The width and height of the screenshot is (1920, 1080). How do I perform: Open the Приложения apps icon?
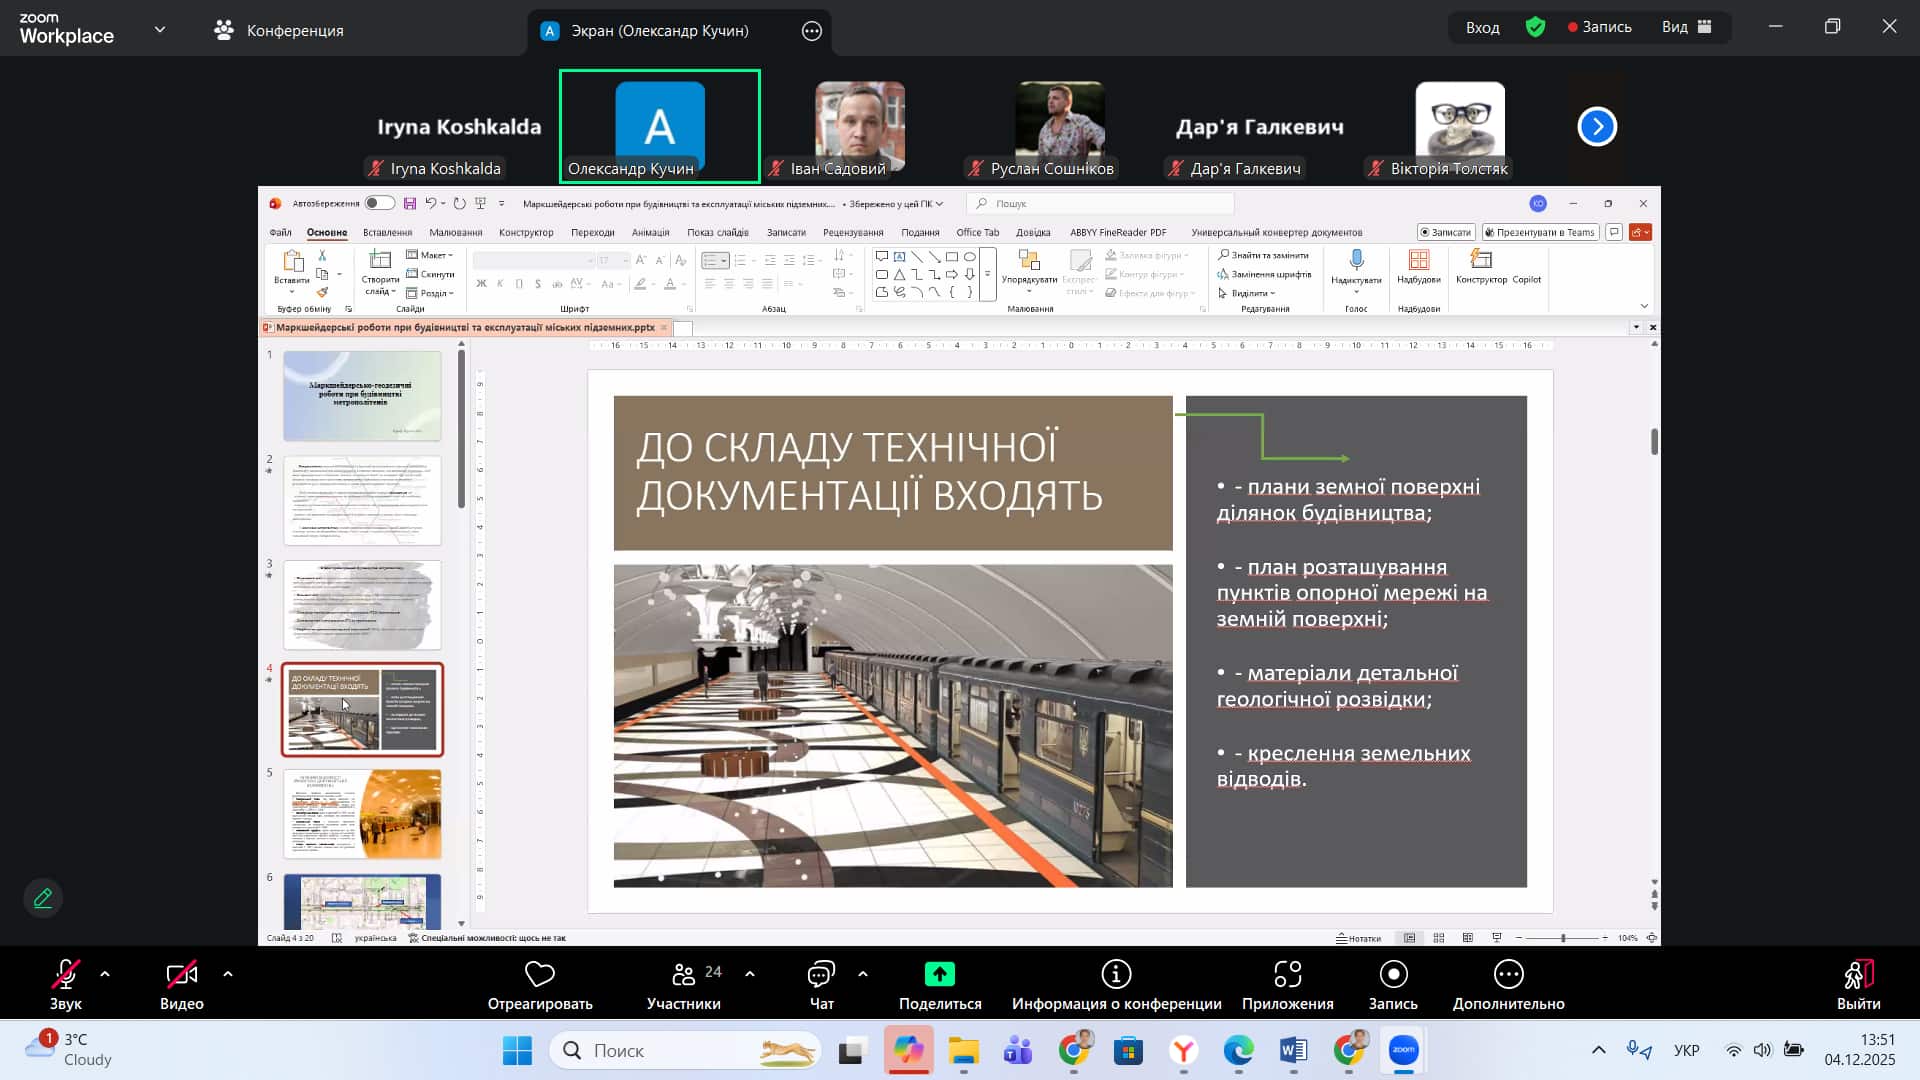point(1287,974)
